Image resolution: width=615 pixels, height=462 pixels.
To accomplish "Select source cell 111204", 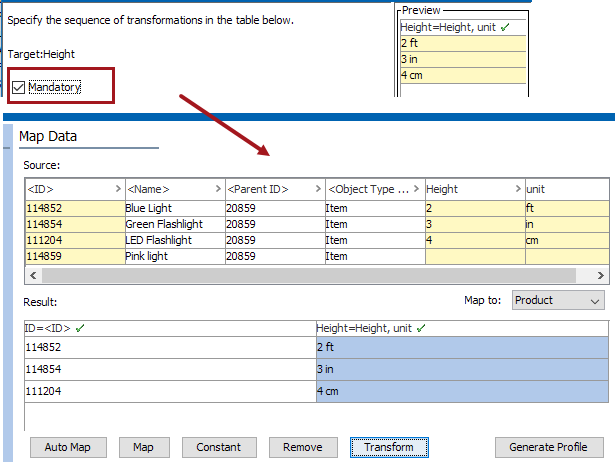I will coord(75,240).
